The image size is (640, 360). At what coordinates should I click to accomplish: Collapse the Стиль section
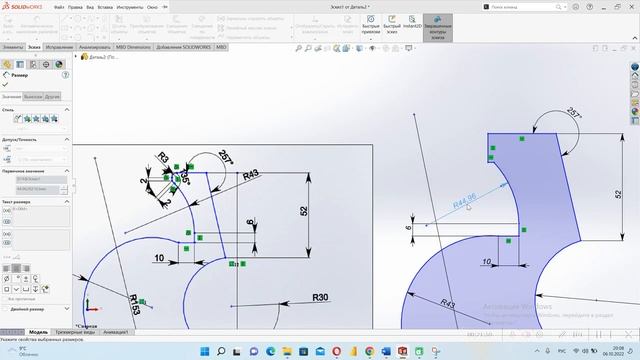click(x=67, y=110)
